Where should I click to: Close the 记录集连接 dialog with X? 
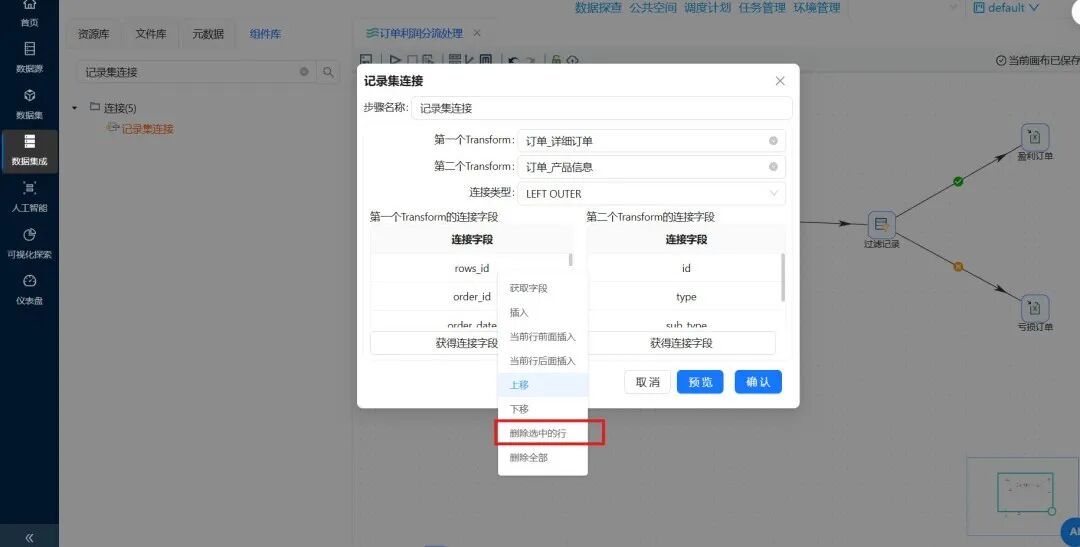tap(780, 81)
